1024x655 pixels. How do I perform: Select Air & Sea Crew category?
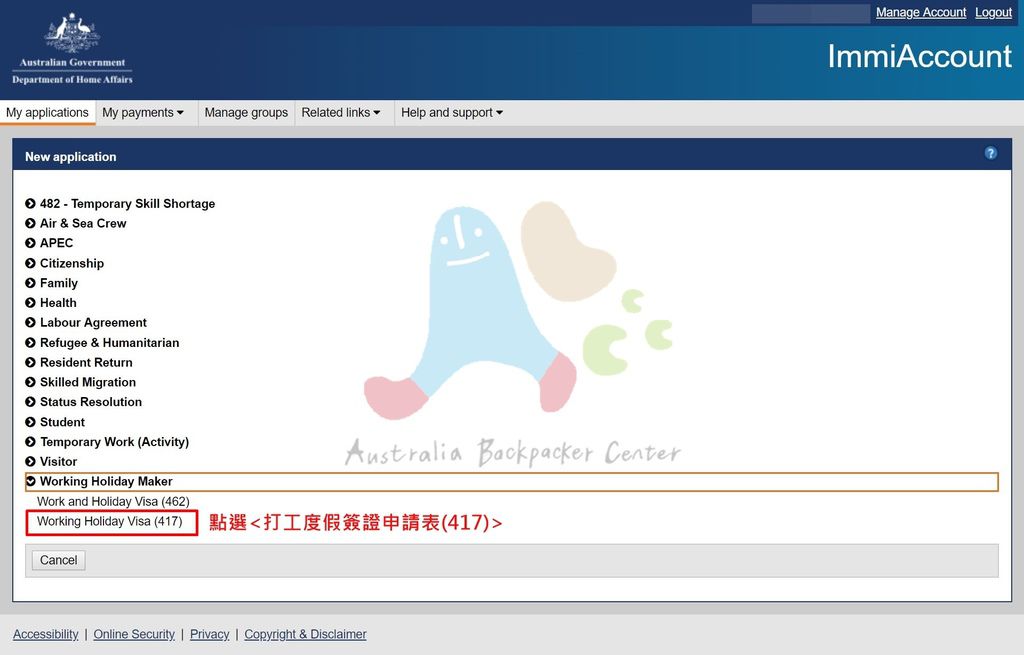click(x=83, y=223)
